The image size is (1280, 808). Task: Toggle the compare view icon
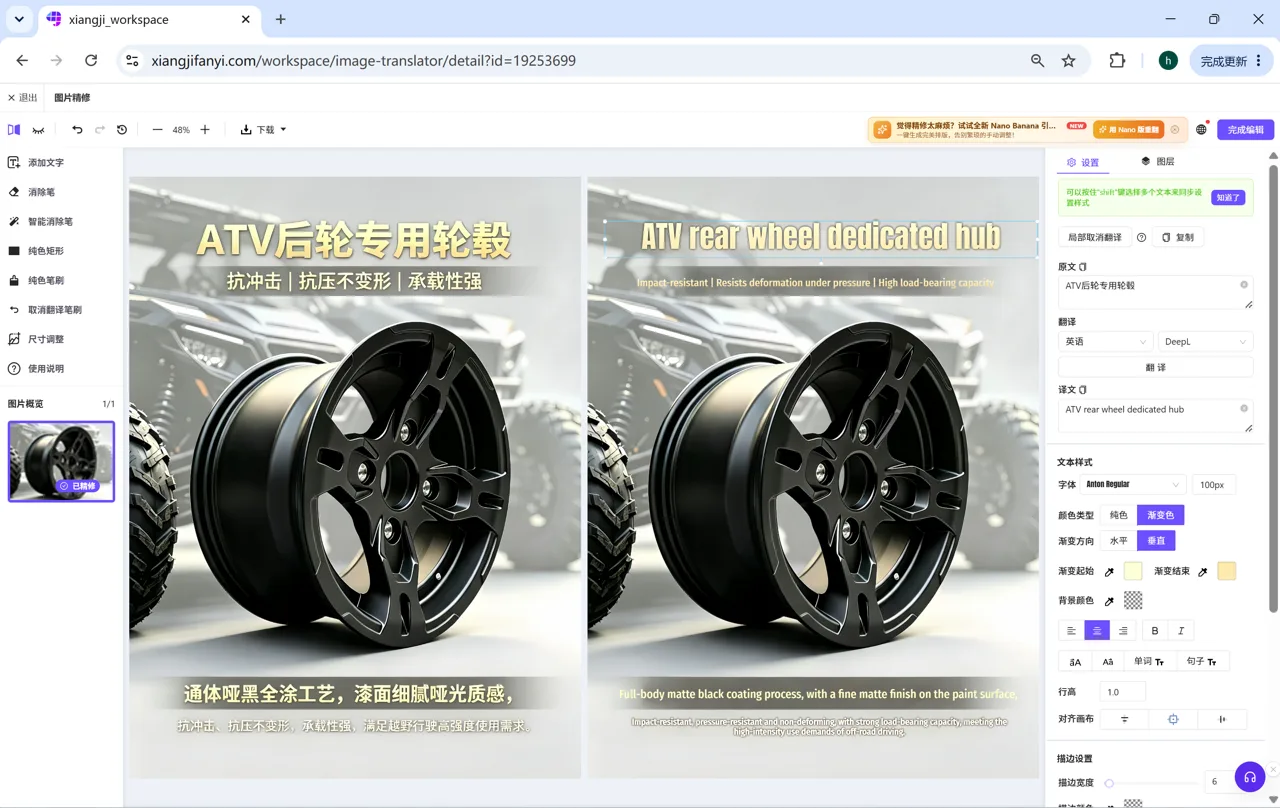(x=14, y=130)
